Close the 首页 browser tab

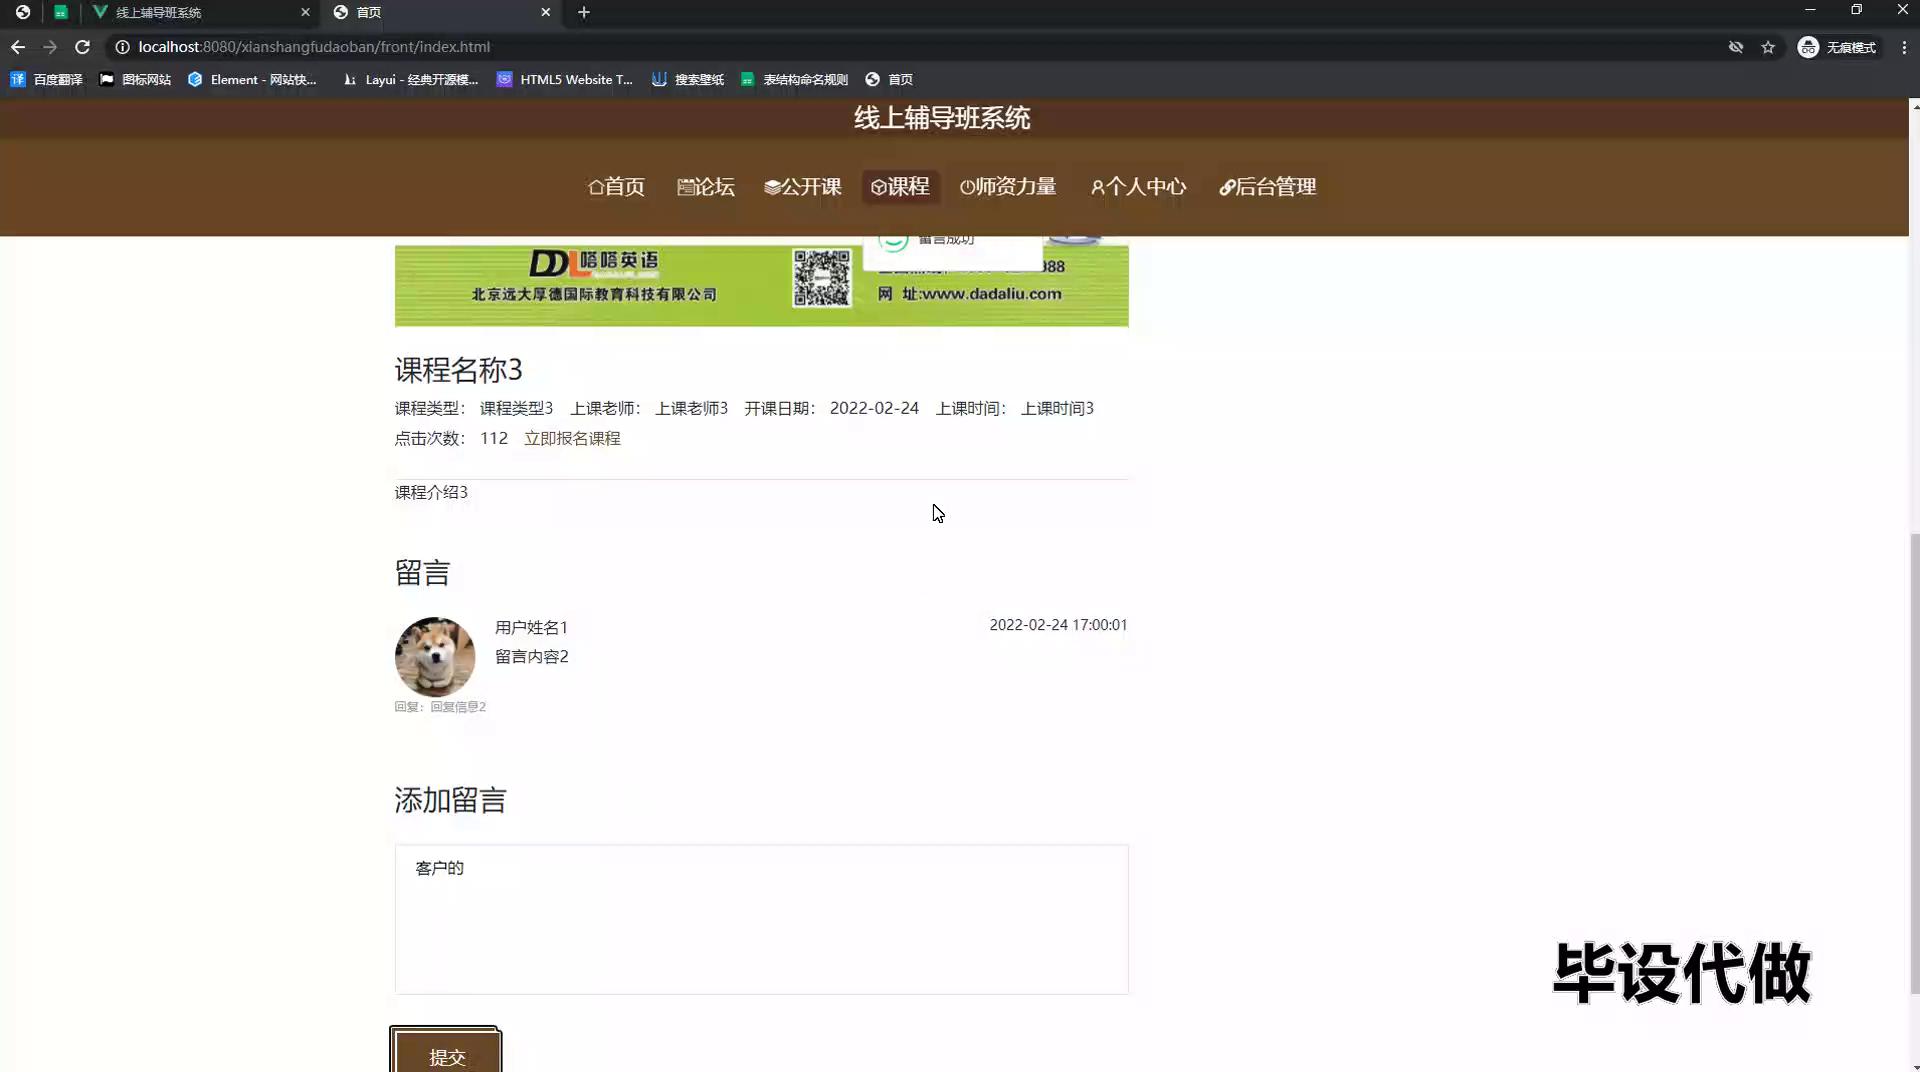(x=545, y=12)
